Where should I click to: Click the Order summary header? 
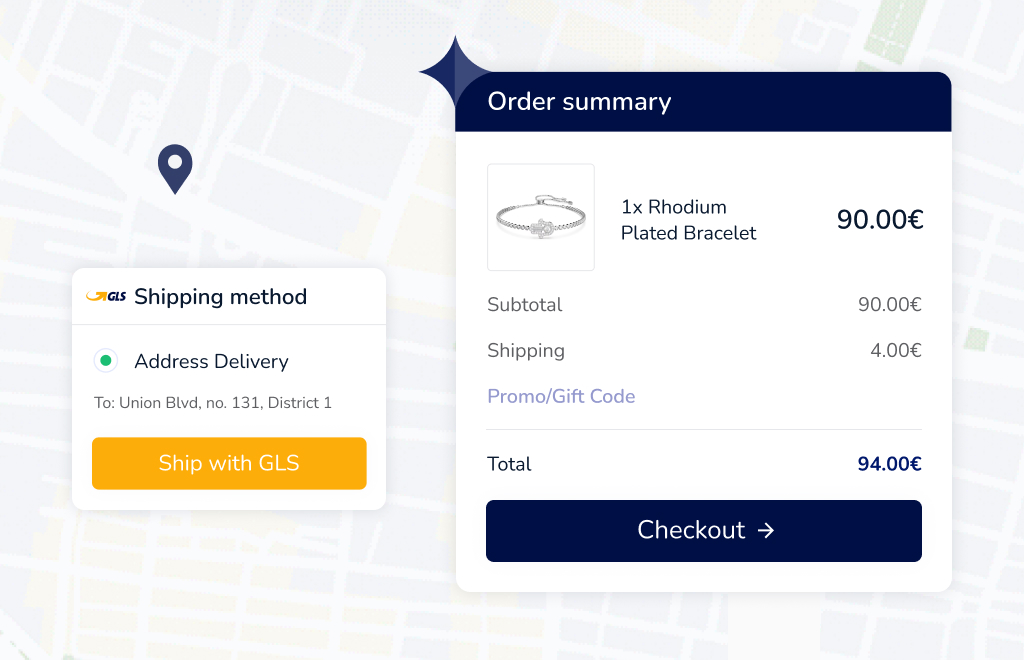click(579, 102)
